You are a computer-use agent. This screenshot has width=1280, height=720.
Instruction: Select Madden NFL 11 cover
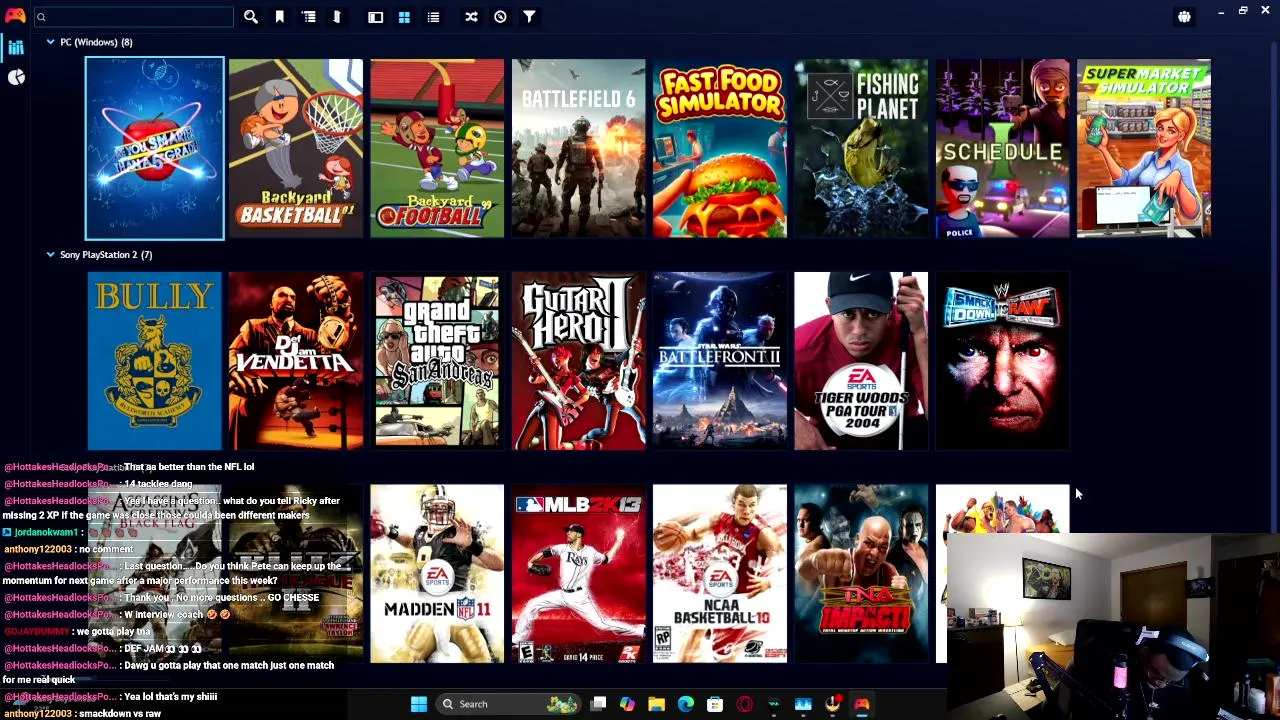point(437,574)
